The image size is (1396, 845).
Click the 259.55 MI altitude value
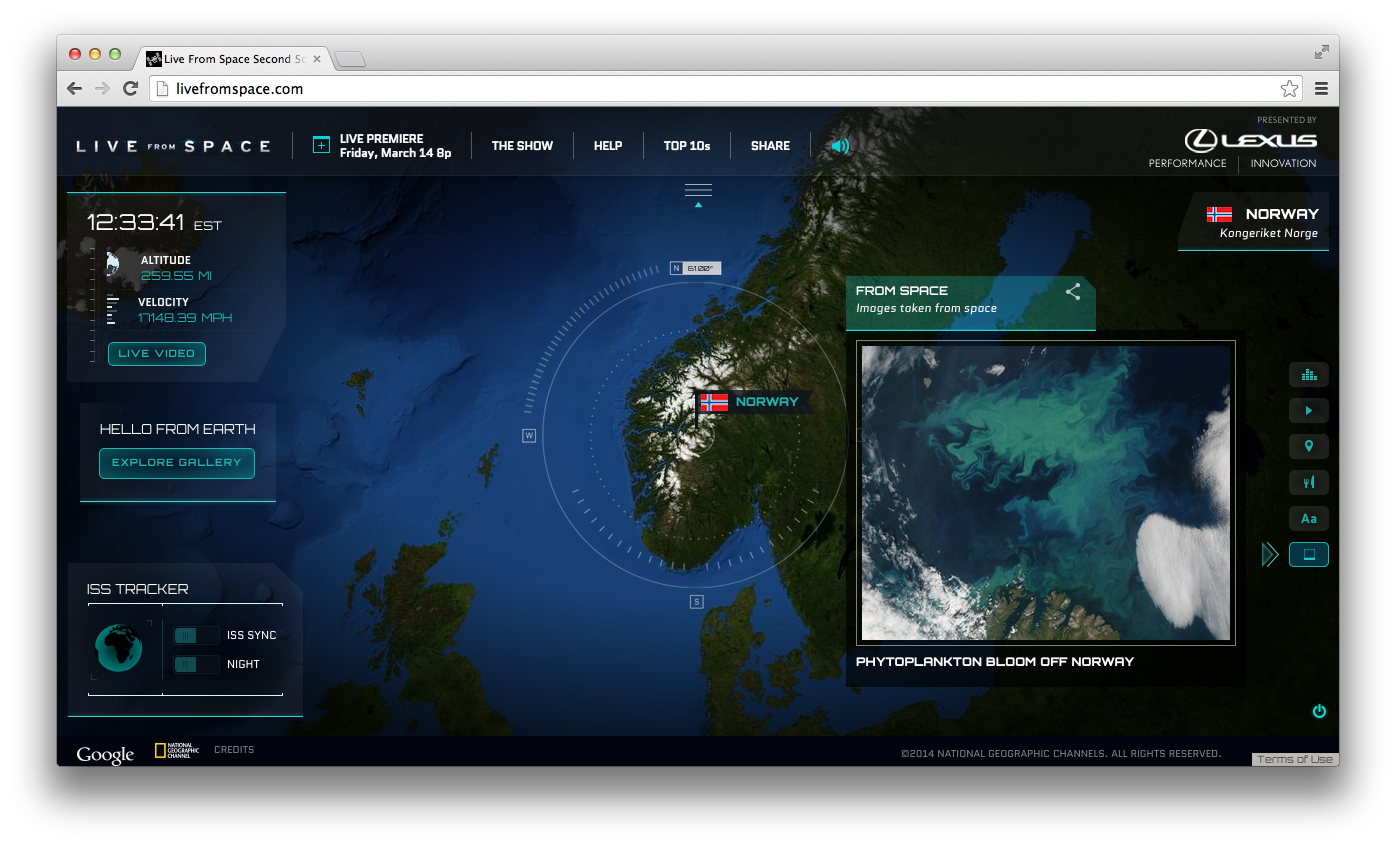tap(176, 277)
